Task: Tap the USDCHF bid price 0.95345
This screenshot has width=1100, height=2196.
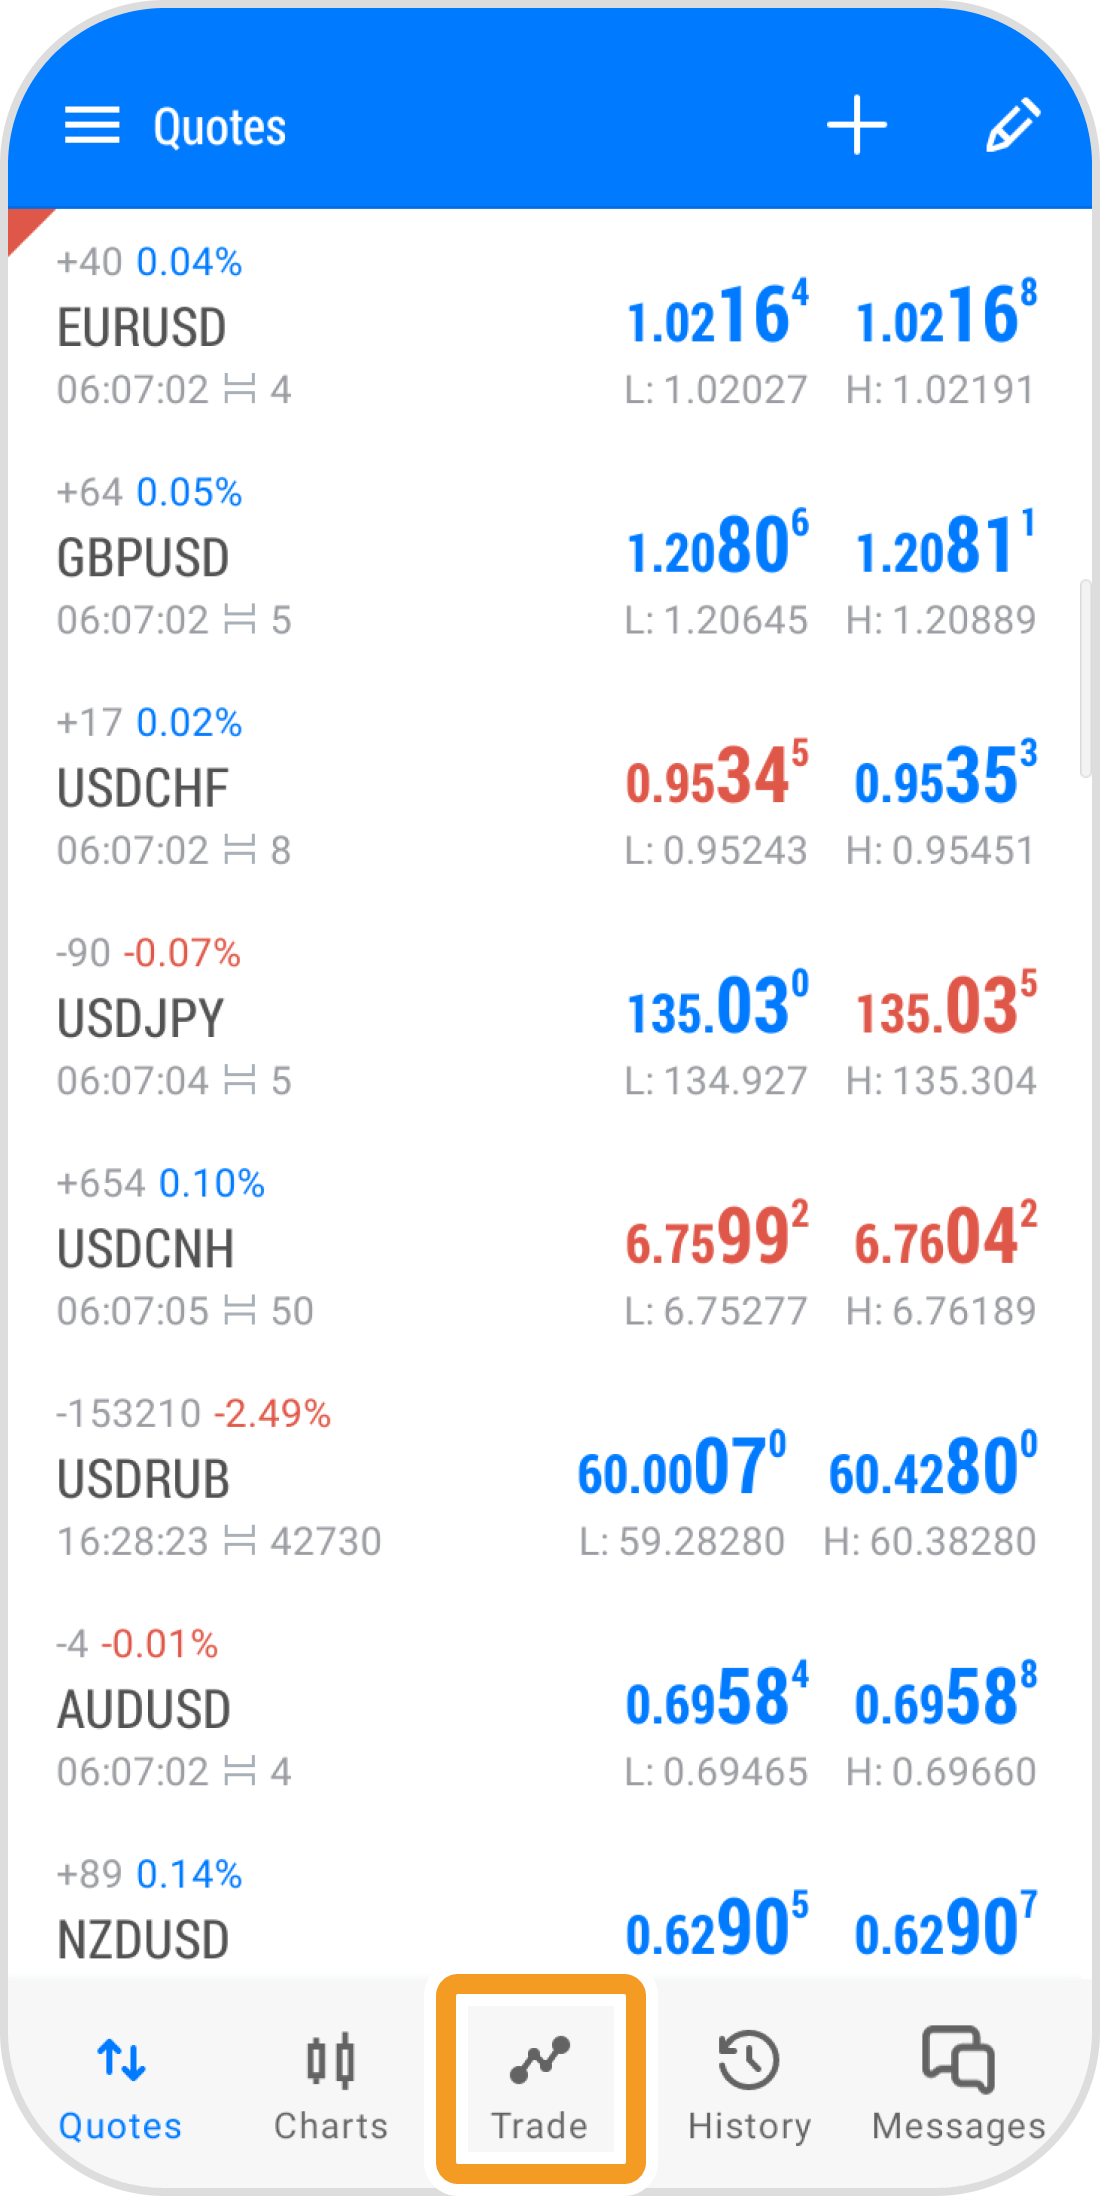Action: tap(716, 776)
